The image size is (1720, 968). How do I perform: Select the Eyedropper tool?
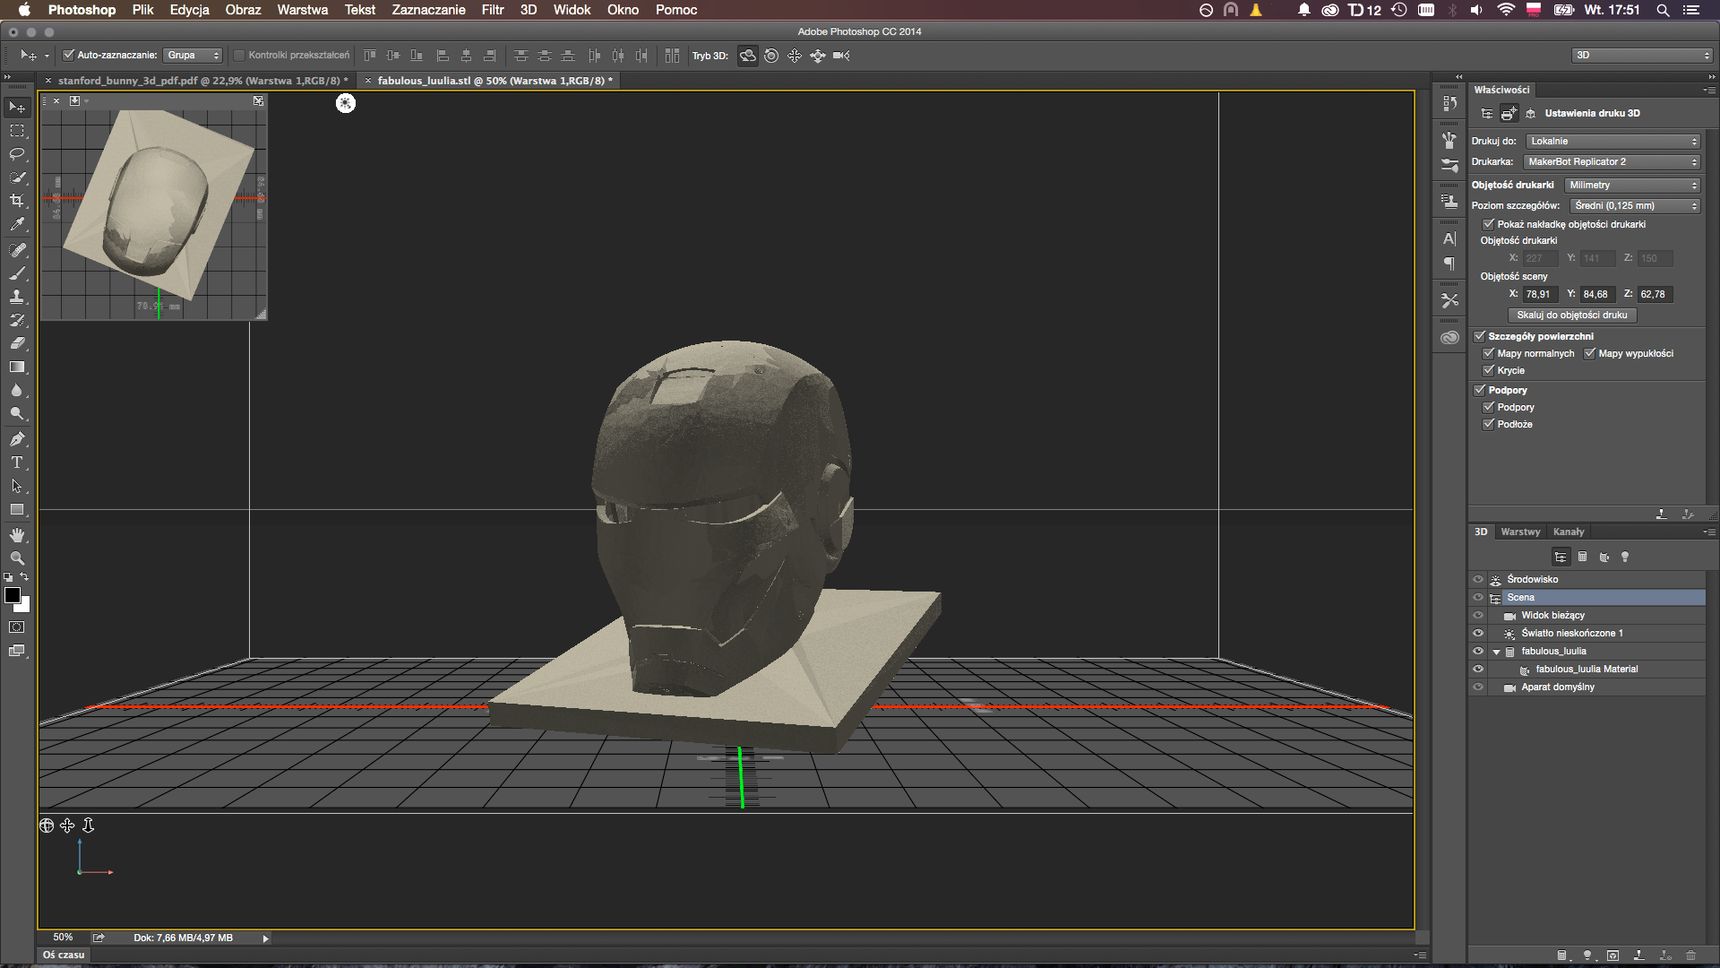17,225
